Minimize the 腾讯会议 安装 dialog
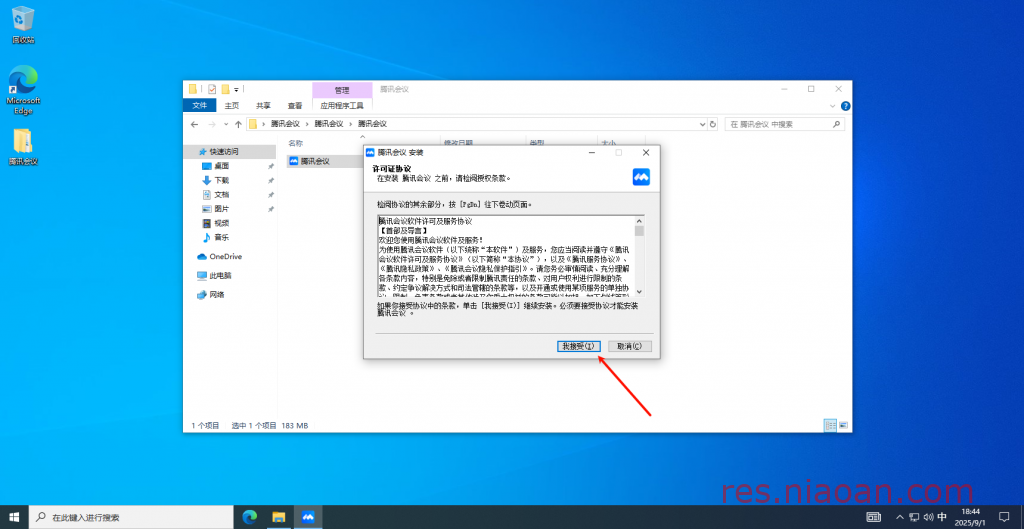Viewport: 1024px width, 529px height. point(592,152)
